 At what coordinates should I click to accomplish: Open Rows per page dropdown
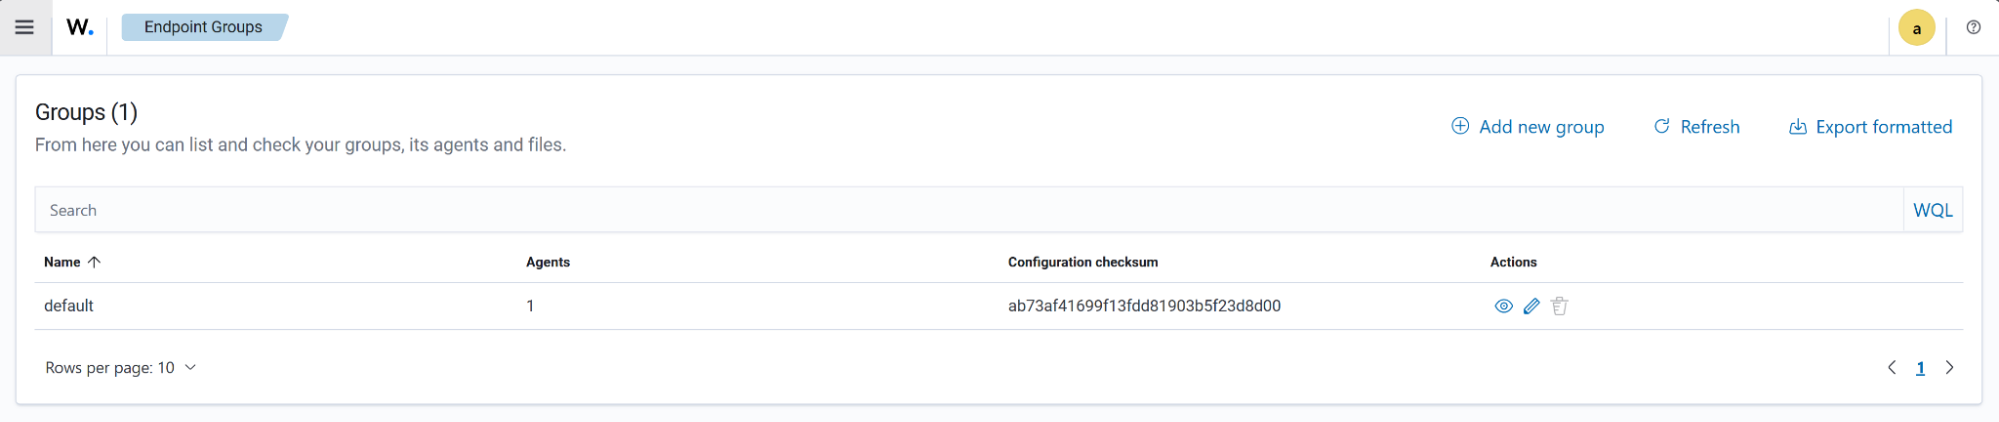coord(120,368)
